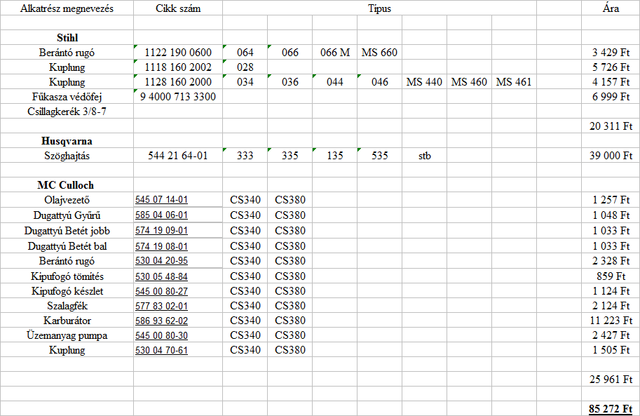Screen dimensions: 640x416
Task: Select the Fűkasza védőfej cell
Action: point(67,97)
